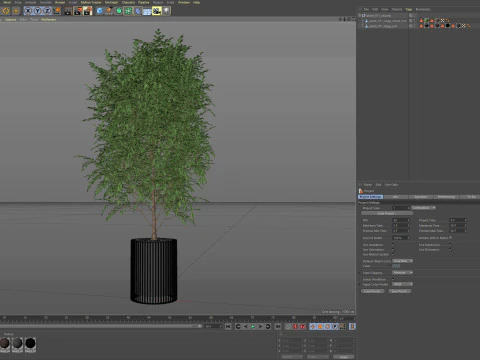Click the green array modeling icon
The width and height of the screenshot is (480, 360).
pos(128,11)
